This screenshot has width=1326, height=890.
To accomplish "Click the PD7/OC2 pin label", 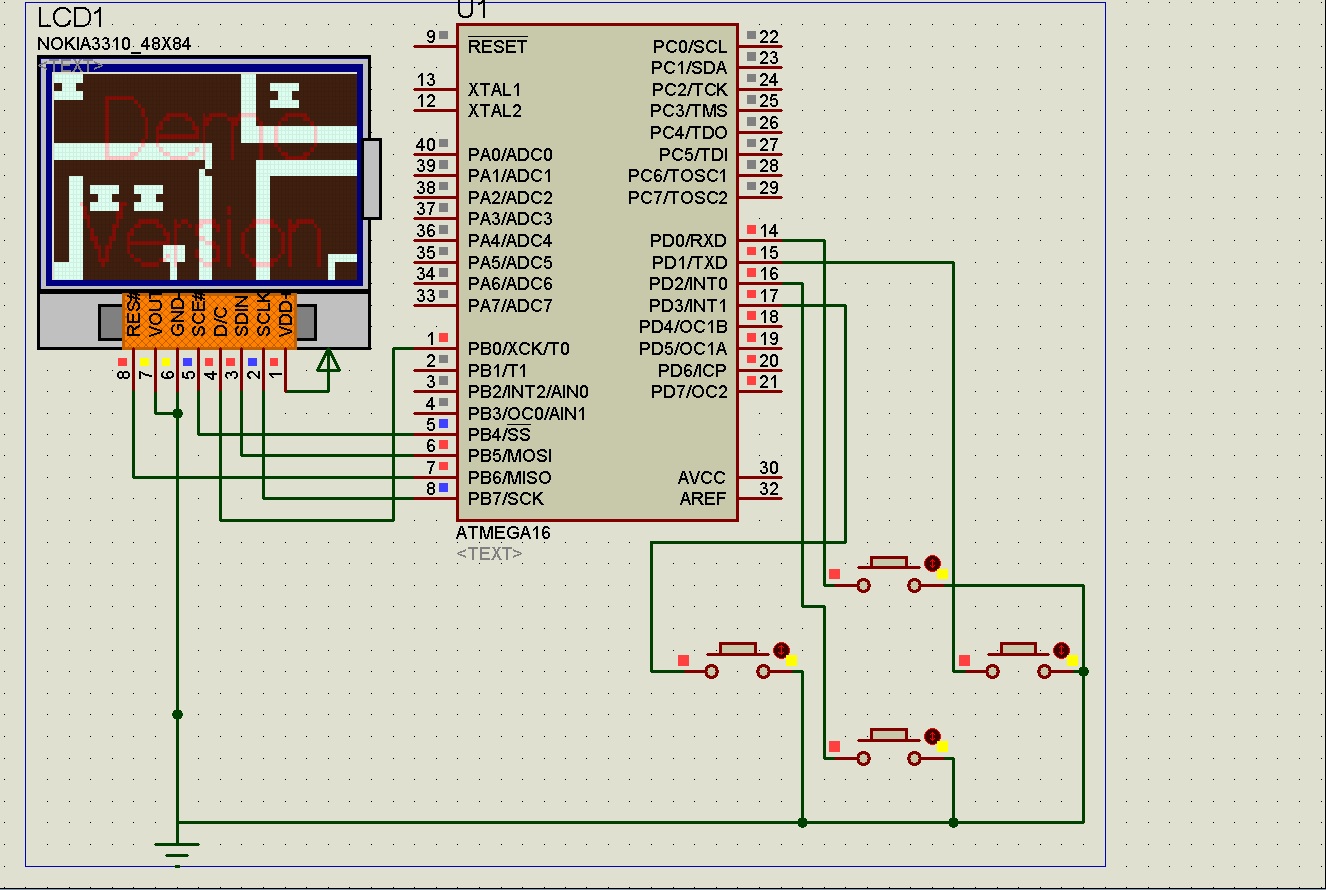I will point(690,392).
